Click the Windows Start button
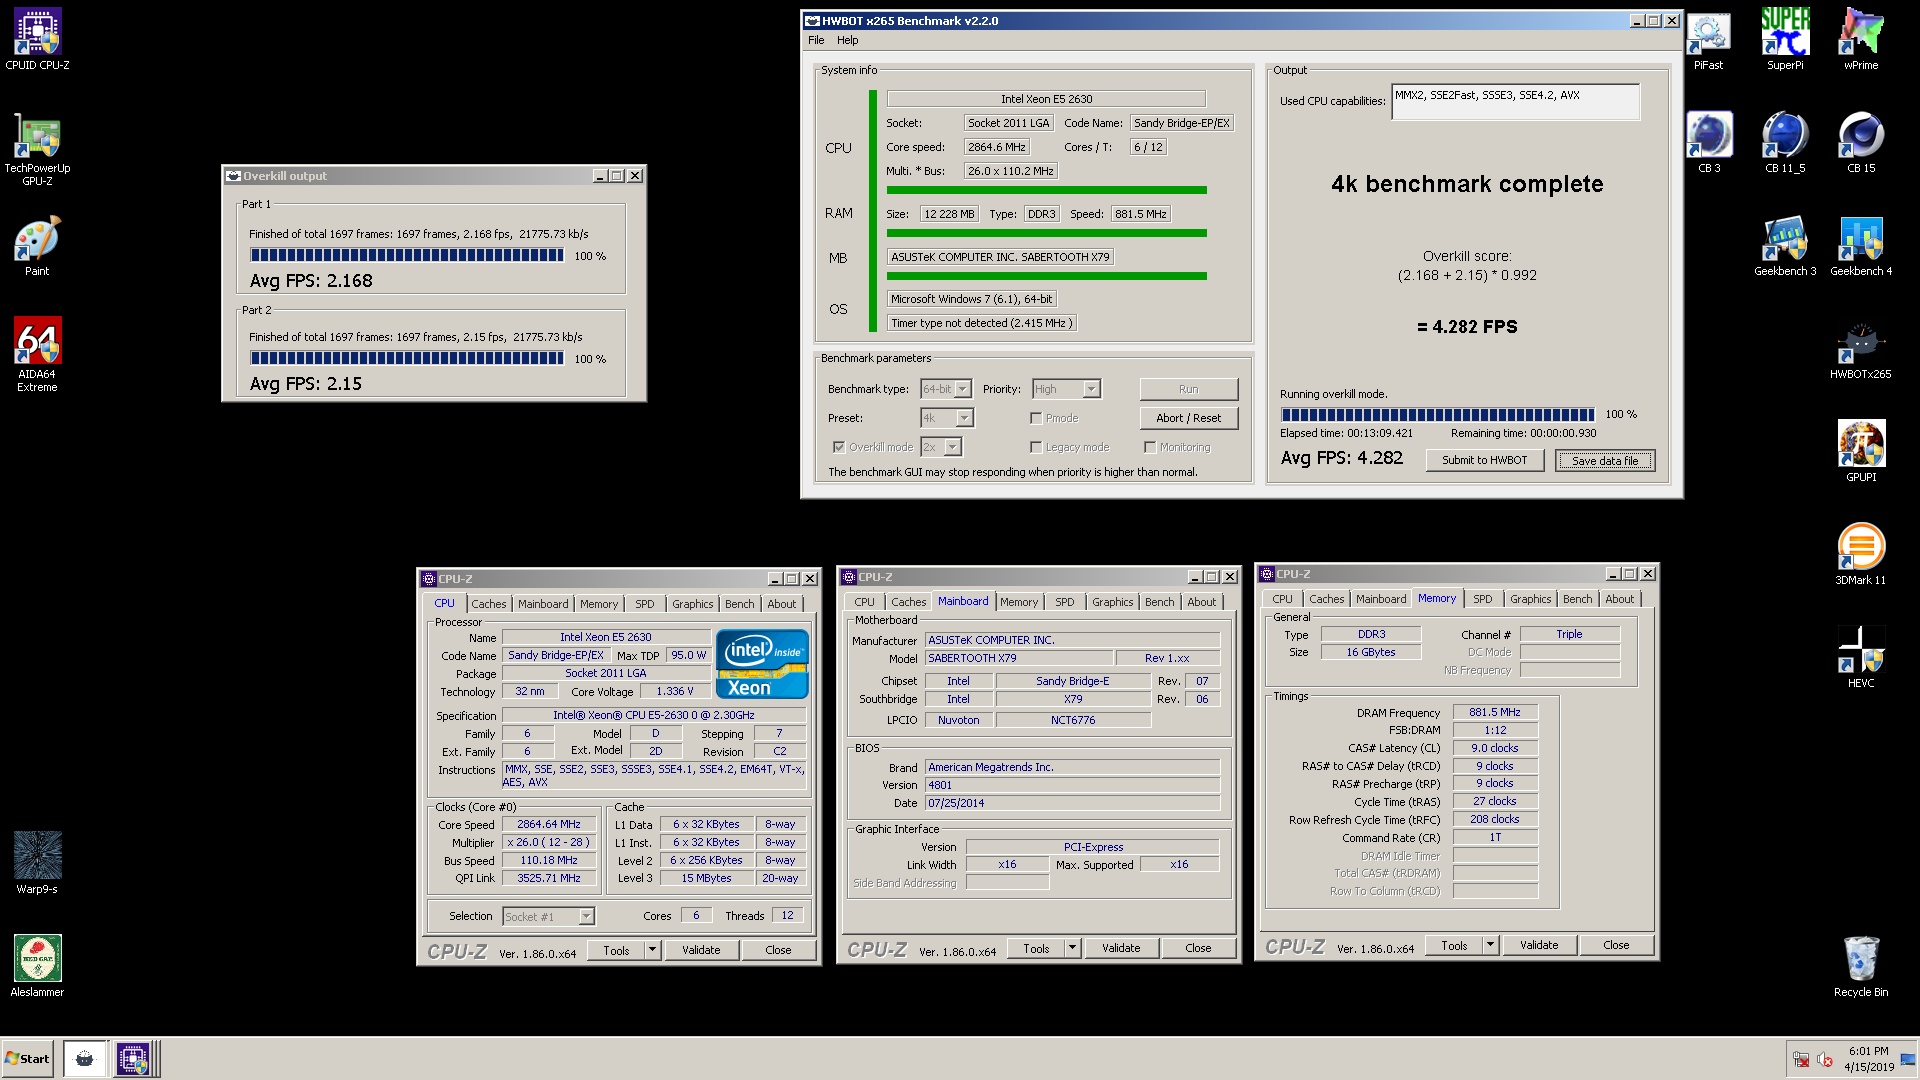 [x=27, y=1059]
